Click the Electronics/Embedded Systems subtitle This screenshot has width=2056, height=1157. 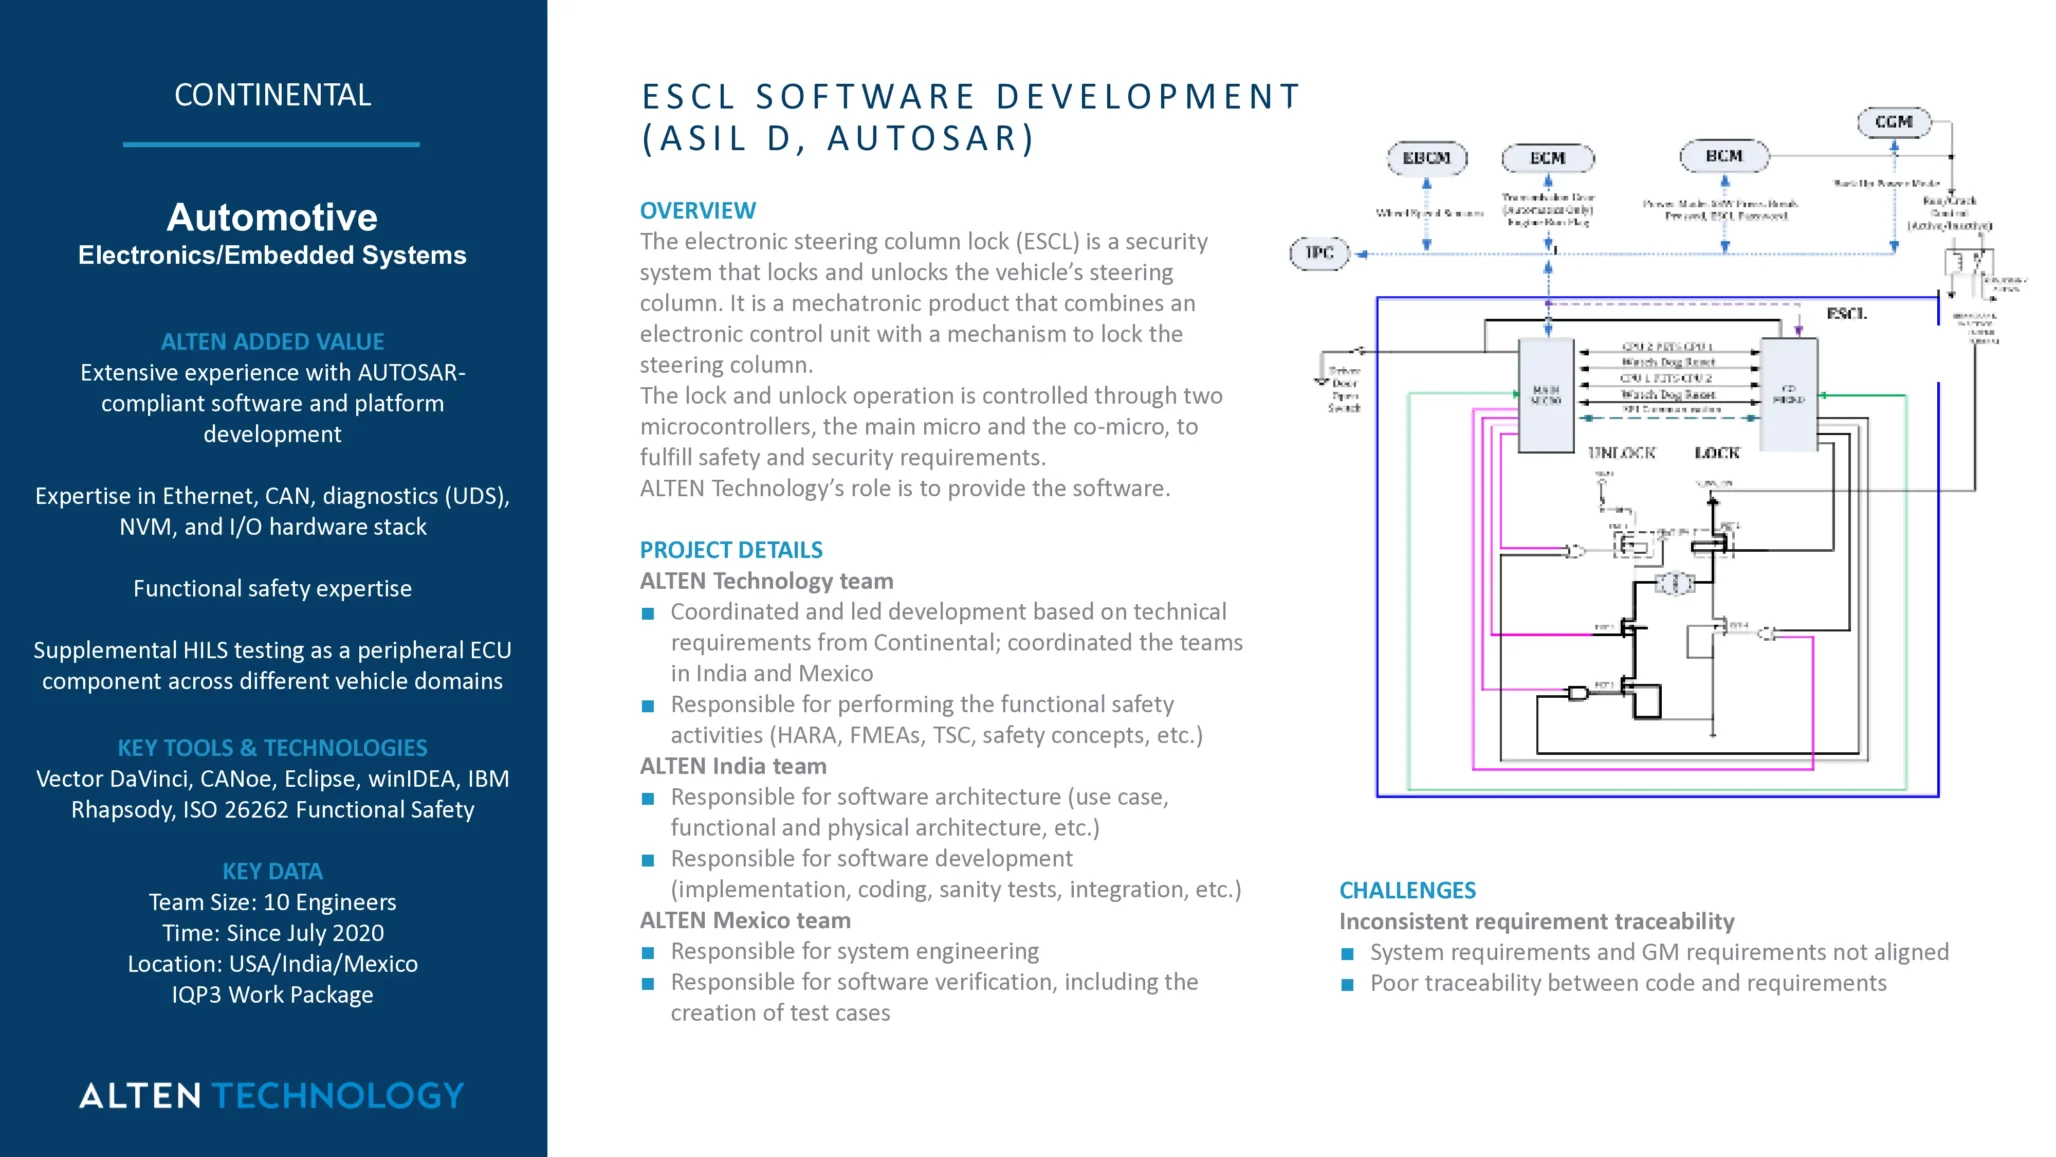click(x=272, y=255)
